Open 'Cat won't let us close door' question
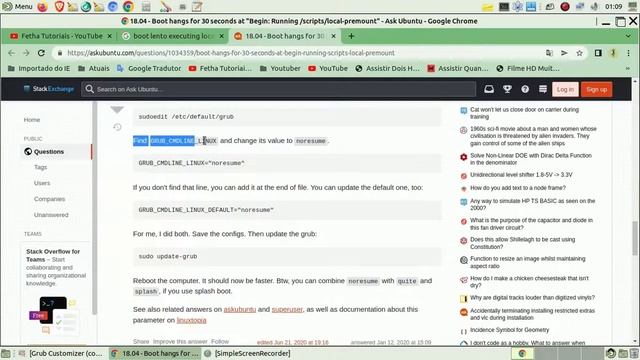This screenshot has width=640, height=360. click(524, 113)
